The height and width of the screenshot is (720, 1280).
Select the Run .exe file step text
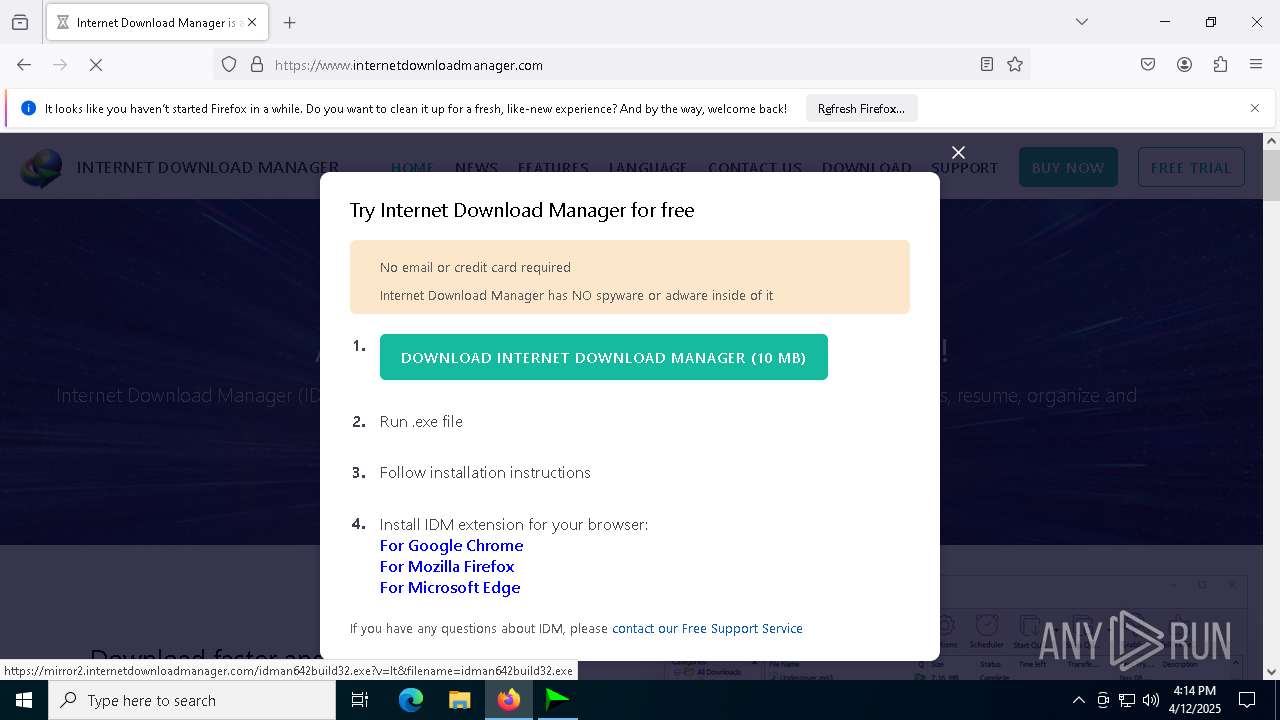coord(421,421)
